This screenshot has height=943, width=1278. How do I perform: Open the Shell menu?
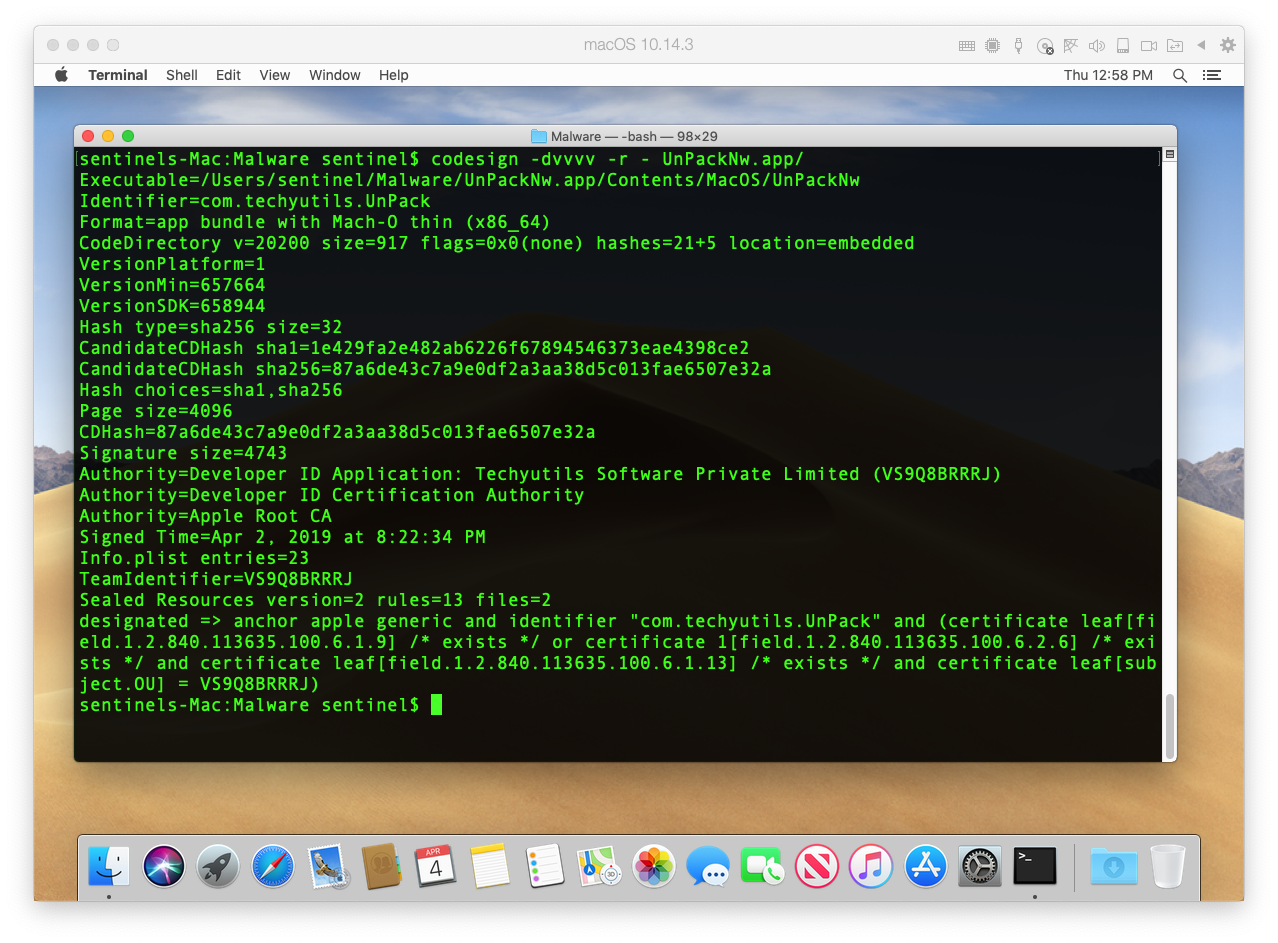(182, 75)
